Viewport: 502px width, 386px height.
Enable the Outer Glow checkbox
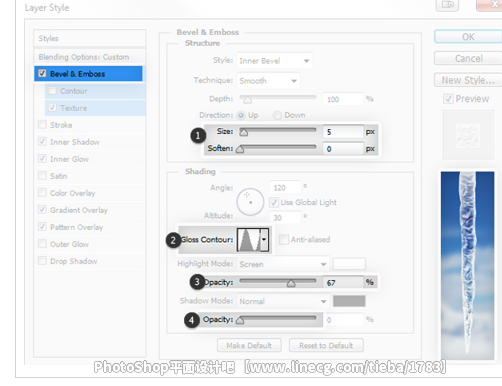42,244
